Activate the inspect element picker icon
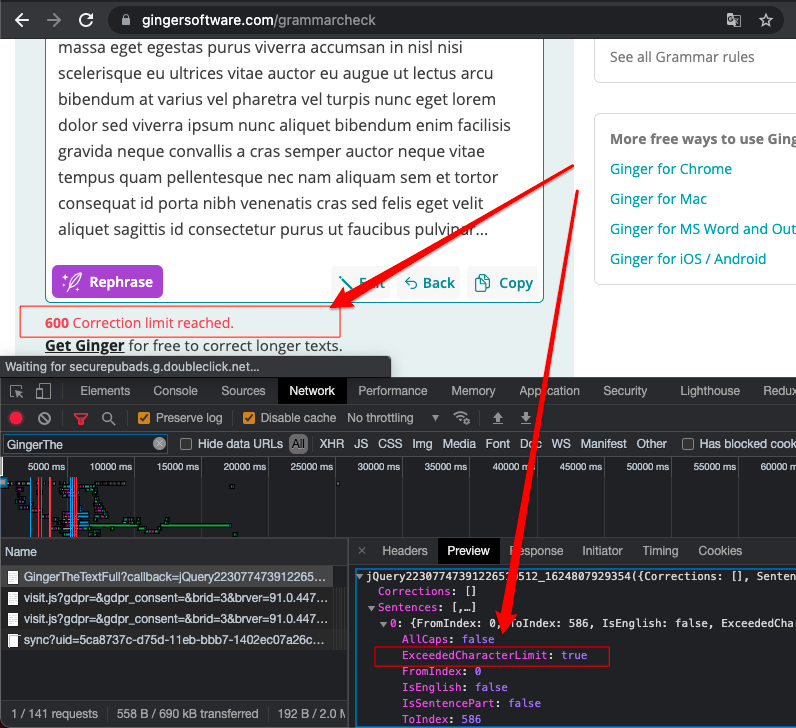Screen dimensions: 796x728 pyautogui.click(x=17, y=391)
